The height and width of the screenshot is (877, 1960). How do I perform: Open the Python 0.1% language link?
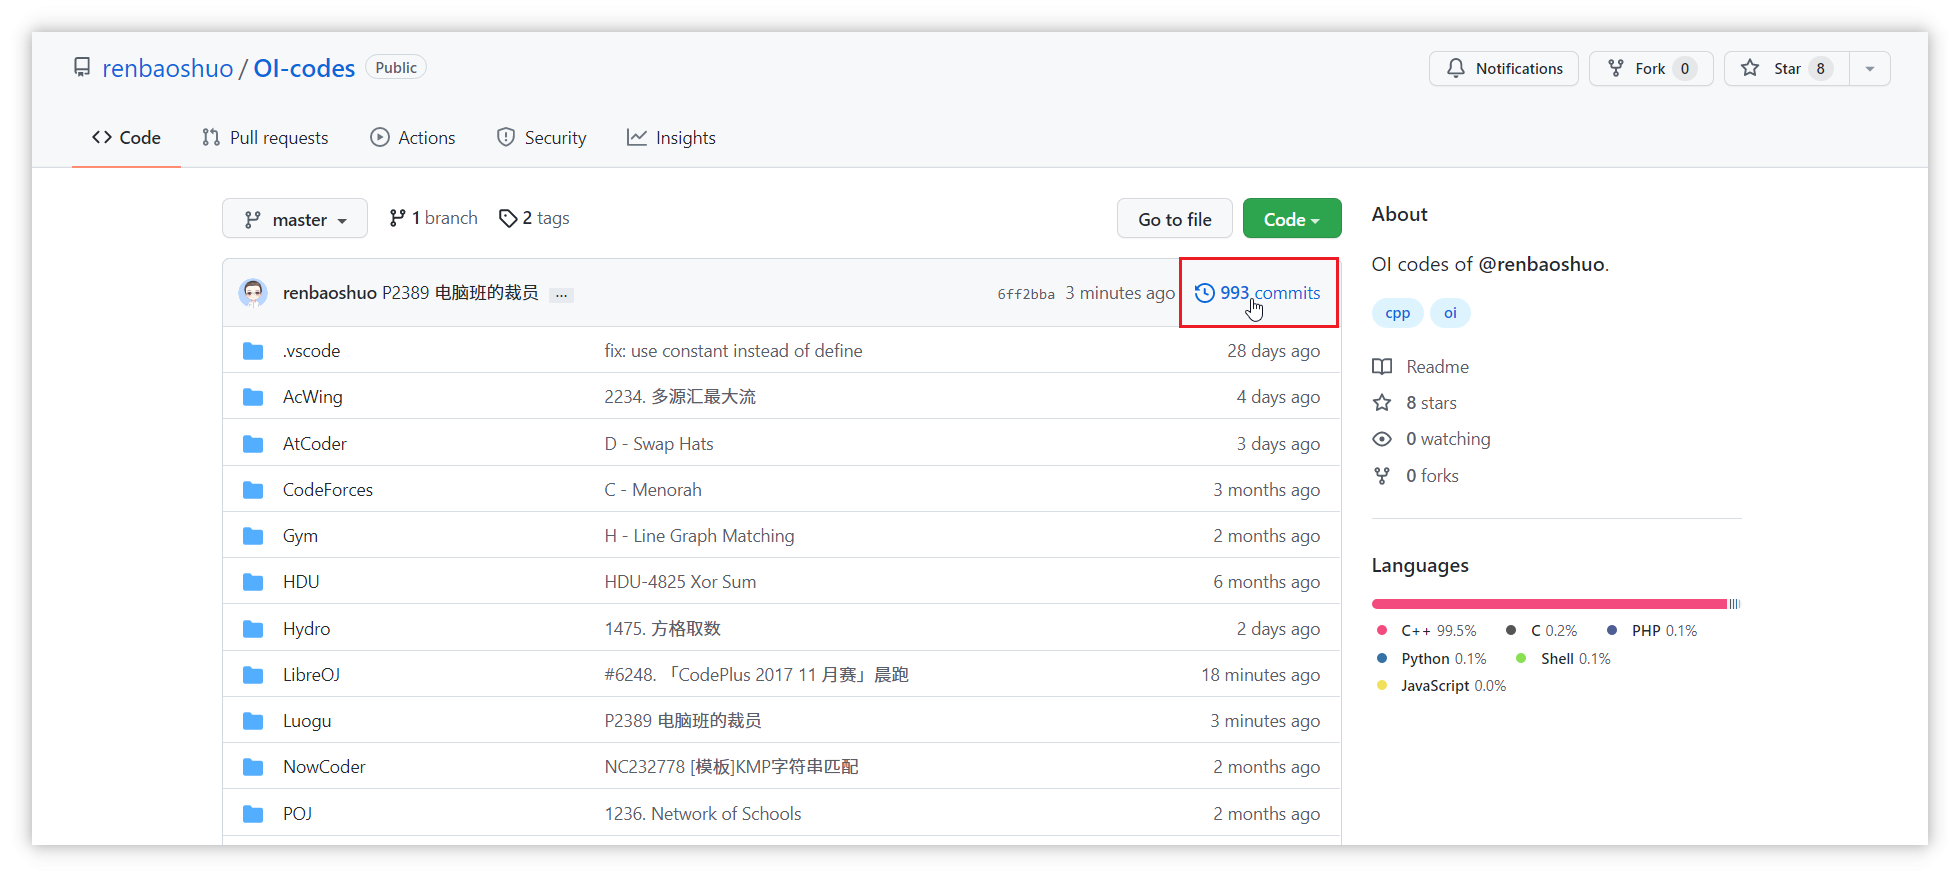tap(1432, 659)
